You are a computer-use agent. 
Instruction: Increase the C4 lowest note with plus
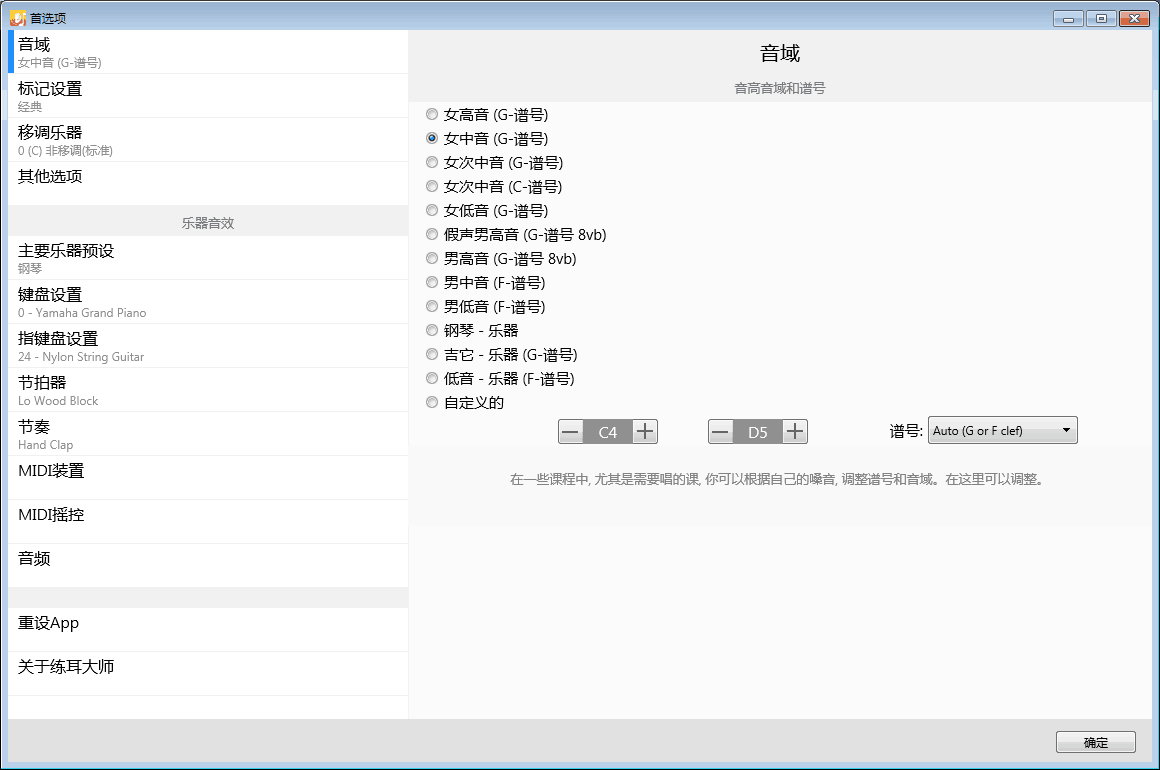pos(645,432)
